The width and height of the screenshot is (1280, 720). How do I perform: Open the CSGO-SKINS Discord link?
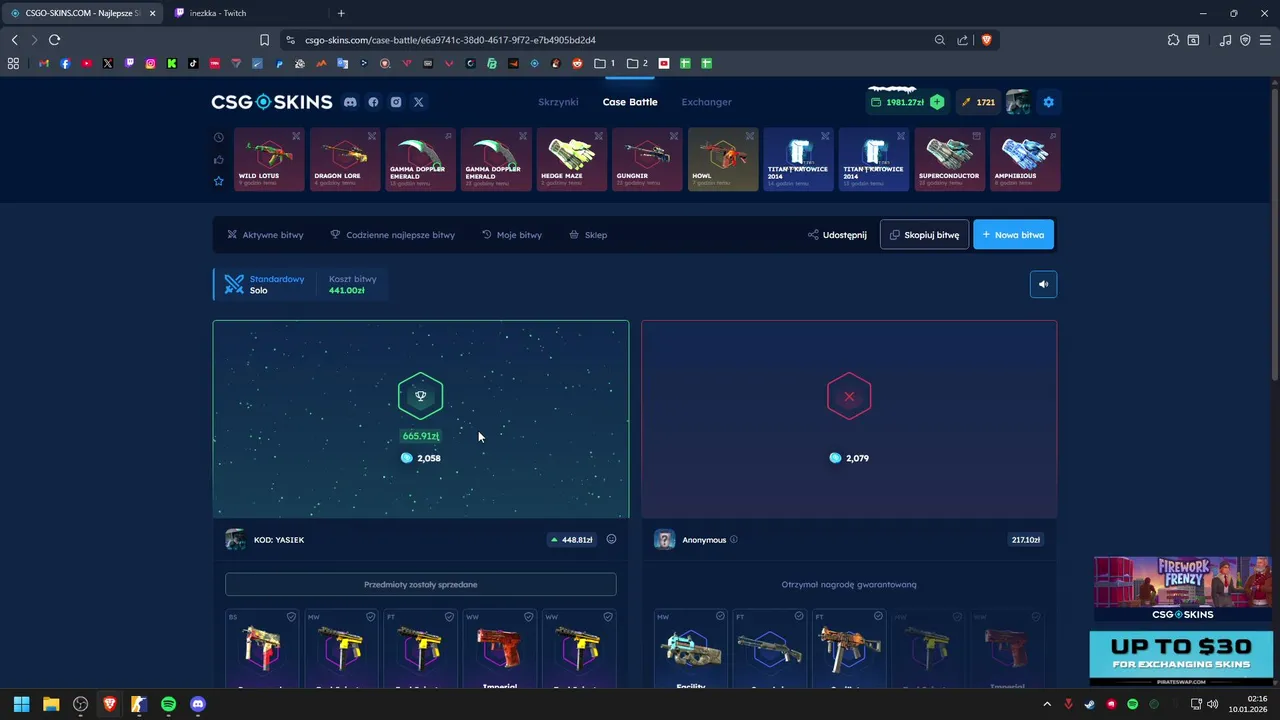pyautogui.click(x=350, y=102)
